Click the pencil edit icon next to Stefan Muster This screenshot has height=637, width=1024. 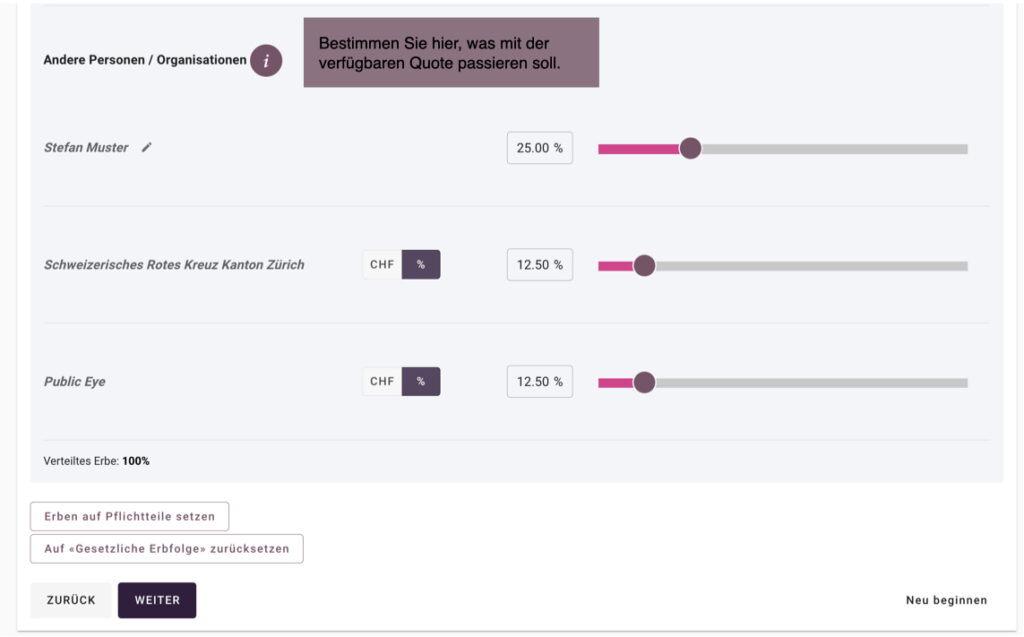tap(147, 147)
